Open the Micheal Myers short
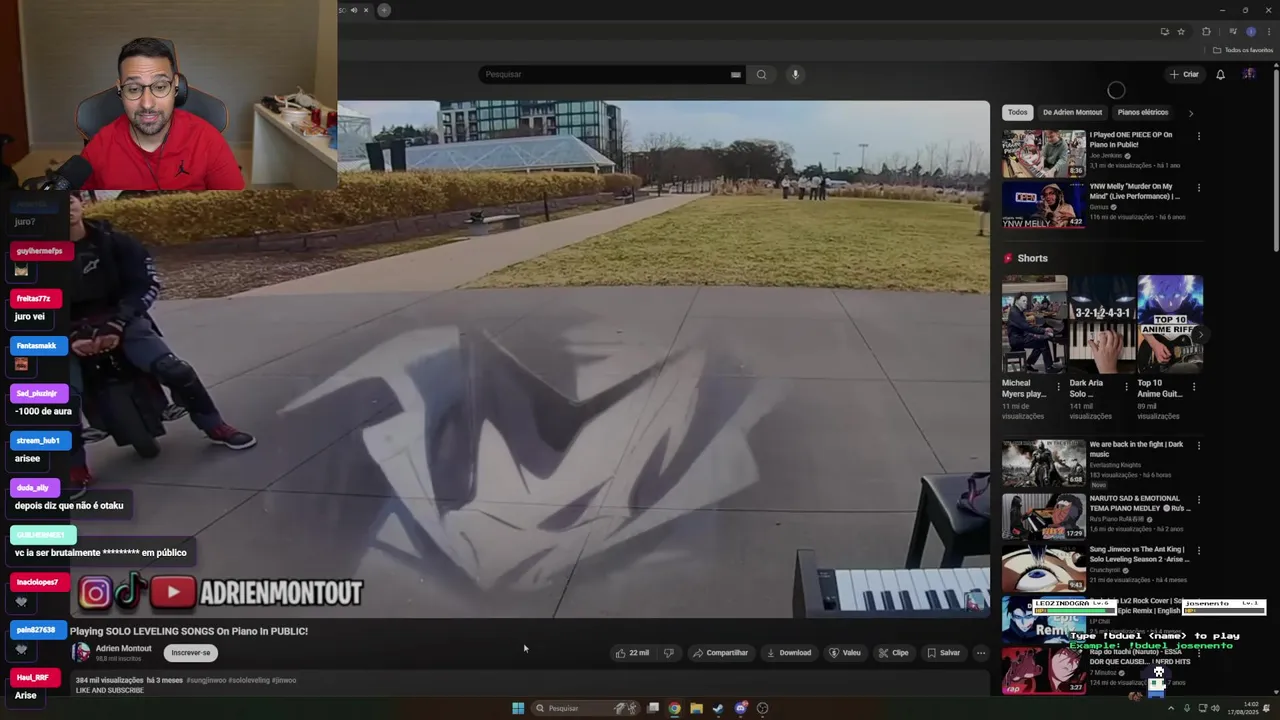Viewport: 1280px width, 720px height. click(x=1034, y=324)
